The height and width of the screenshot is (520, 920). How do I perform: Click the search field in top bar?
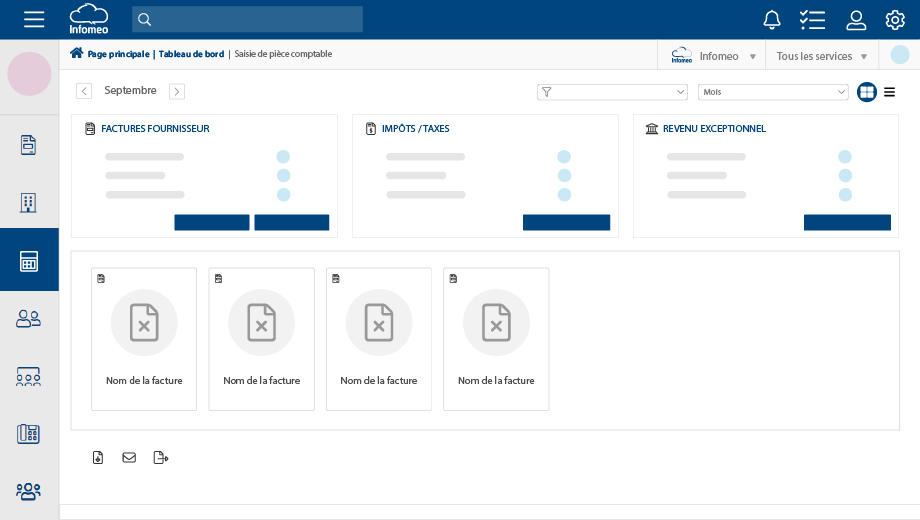(x=247, y=19)
